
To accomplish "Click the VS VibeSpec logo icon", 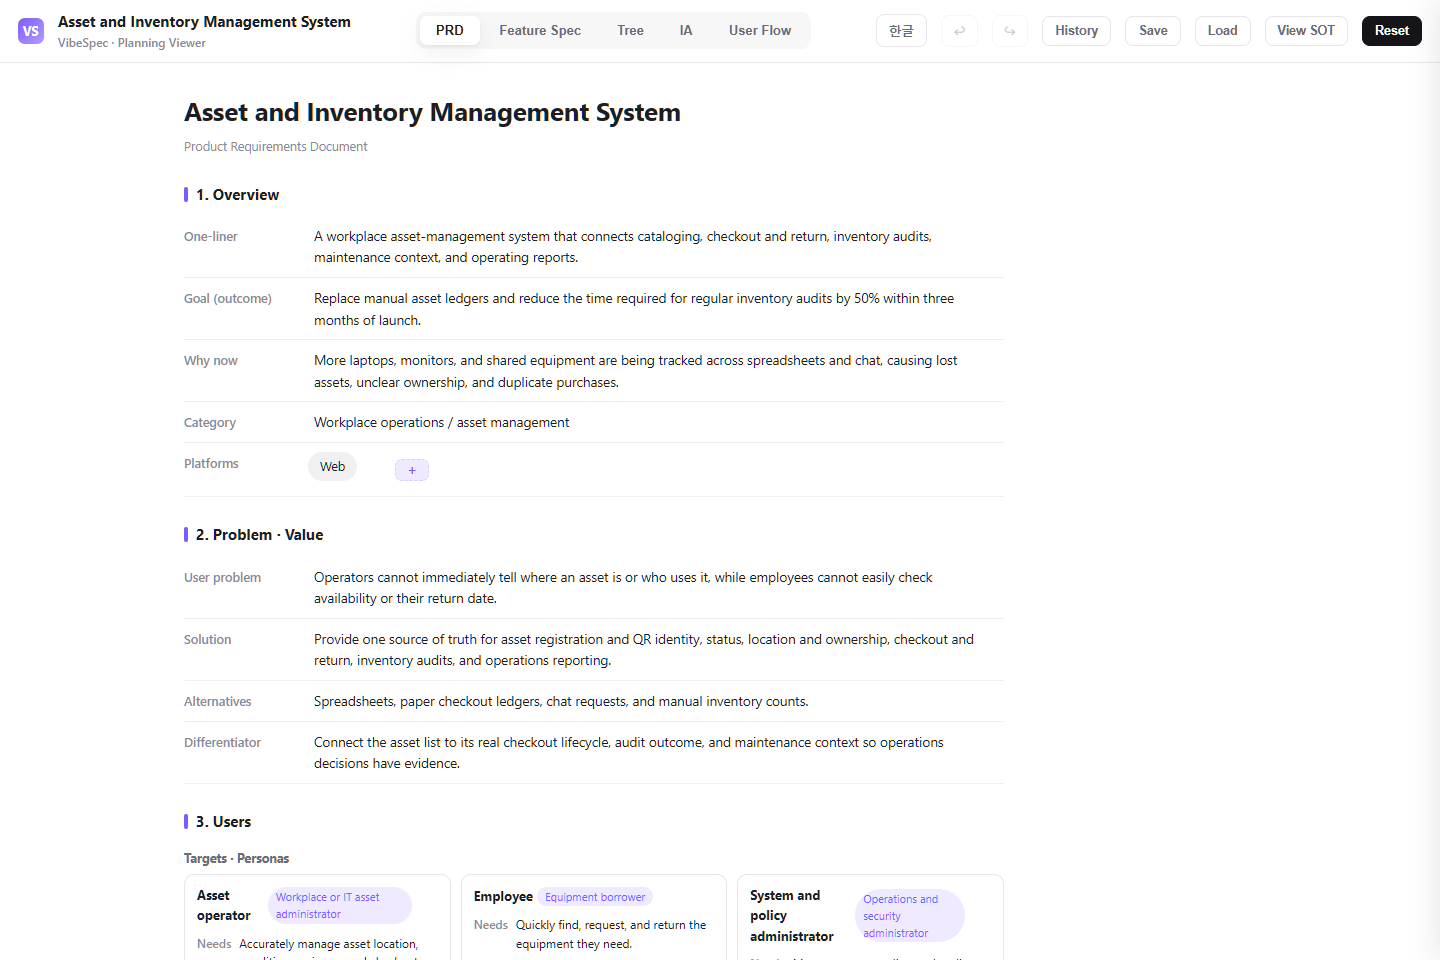I will point(31,31).
